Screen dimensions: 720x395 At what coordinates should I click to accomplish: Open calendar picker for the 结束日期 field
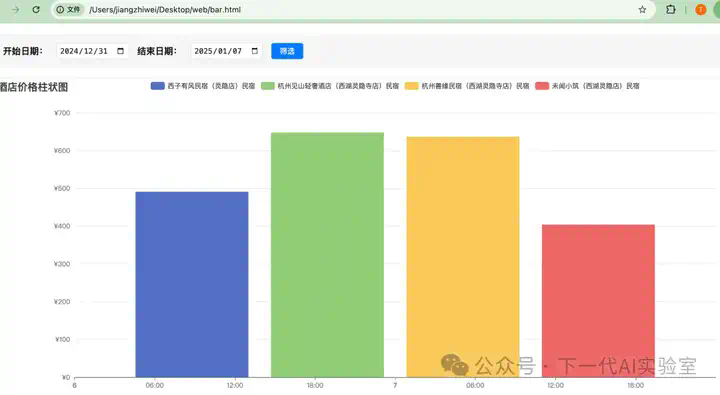(x=254, y=51)
